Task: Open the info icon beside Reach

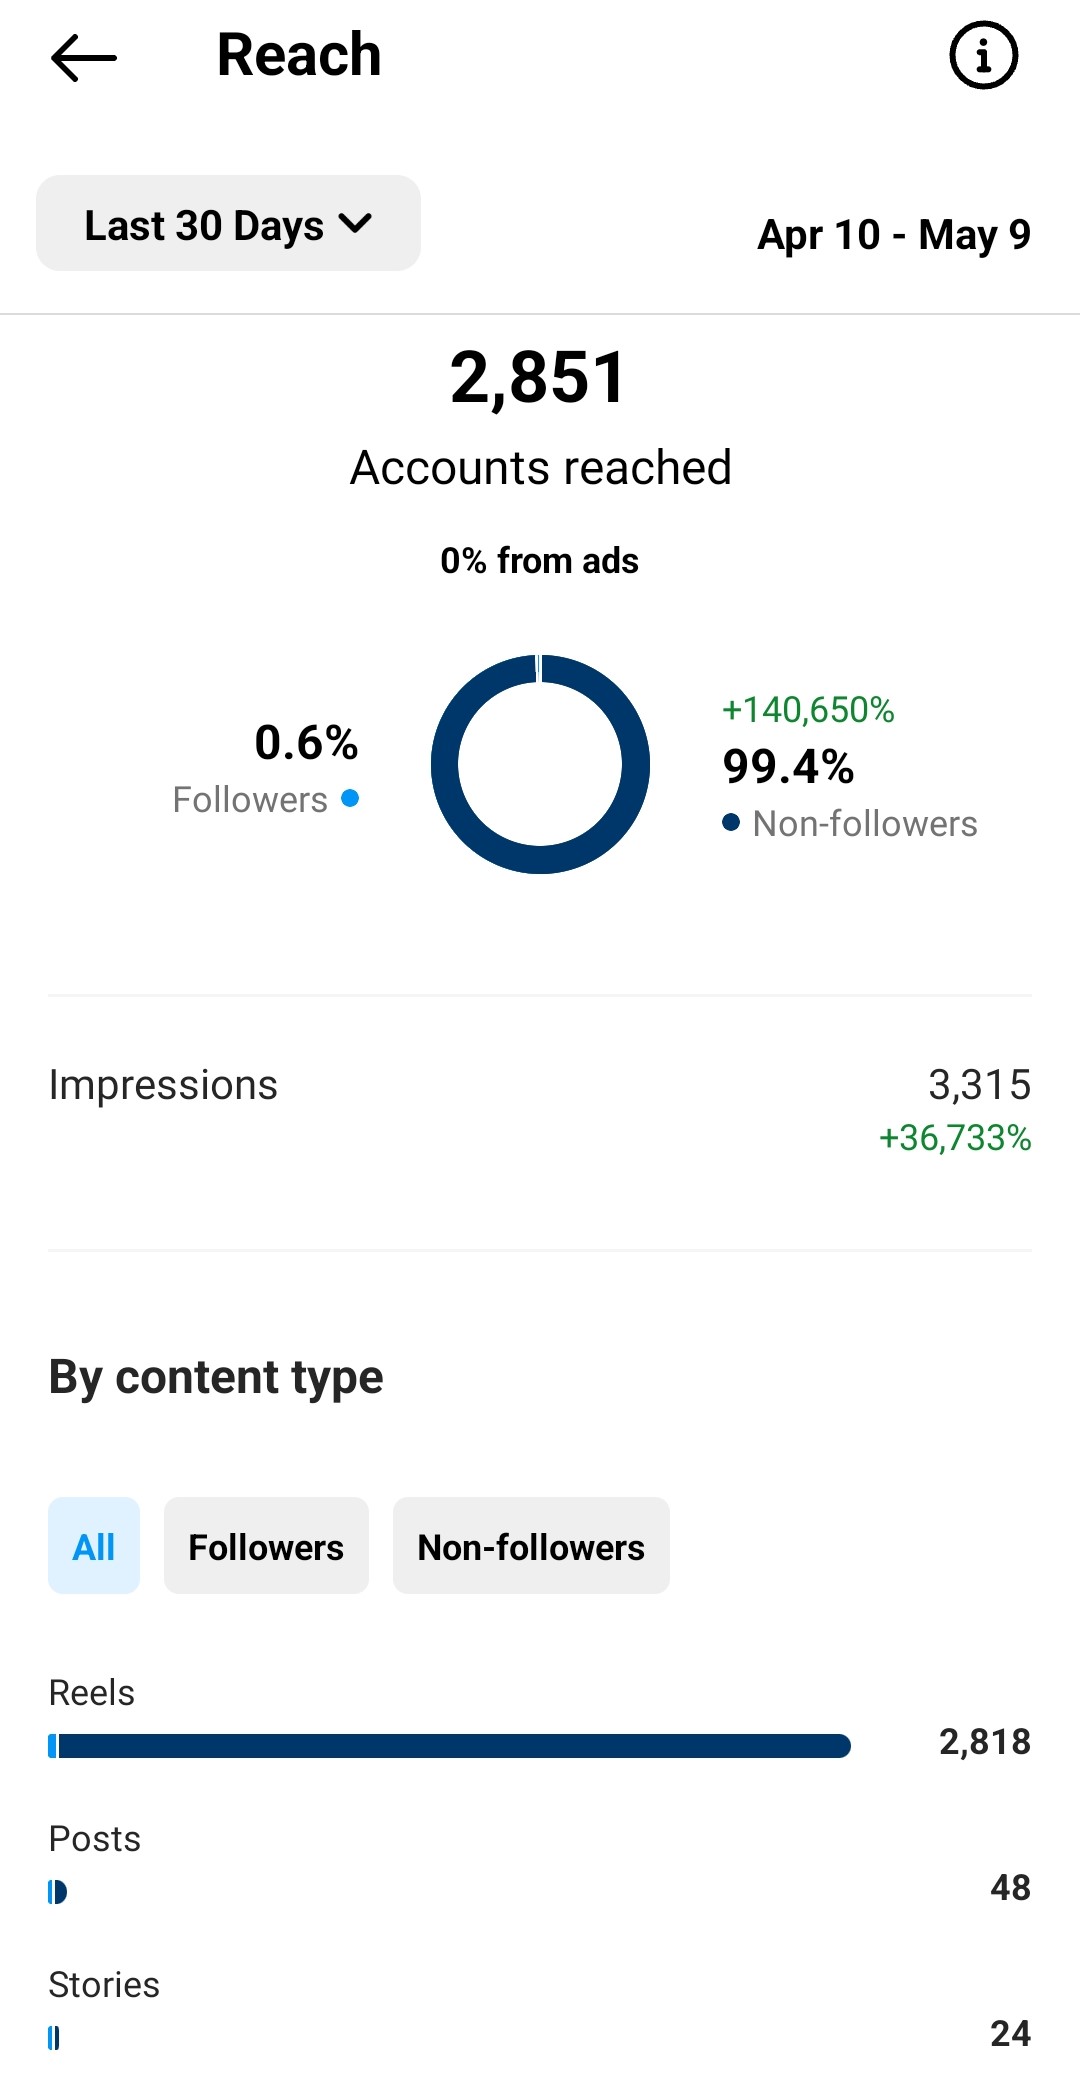Action: 983,55
